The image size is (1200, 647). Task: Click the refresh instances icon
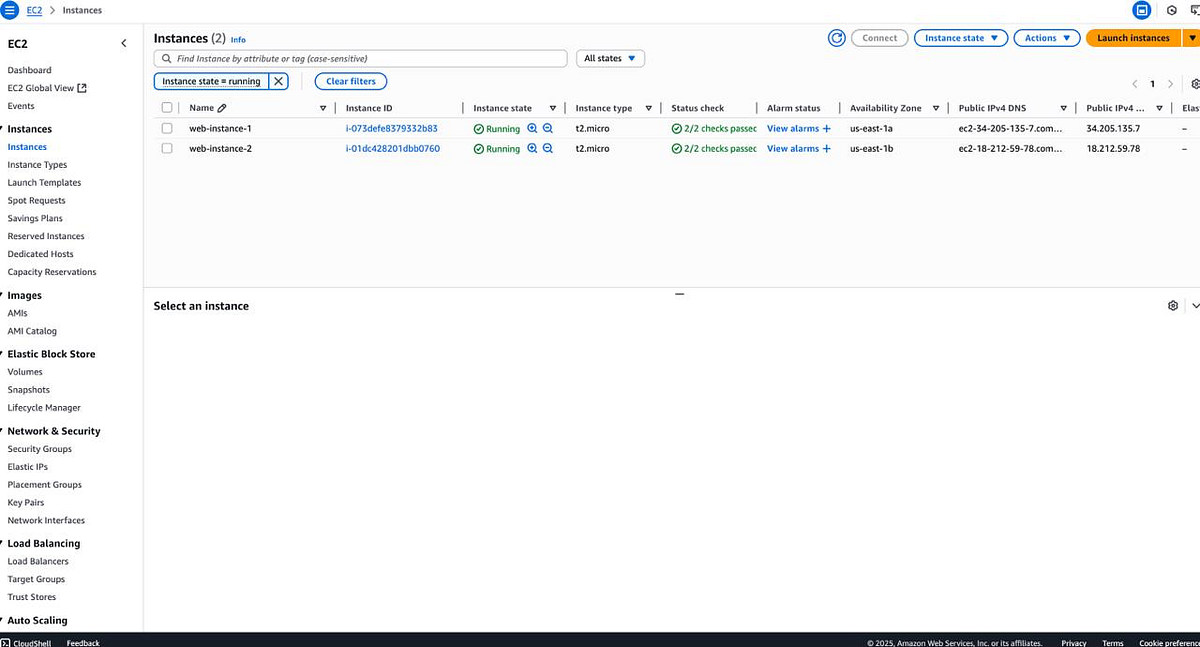click(x=837, y=37)
